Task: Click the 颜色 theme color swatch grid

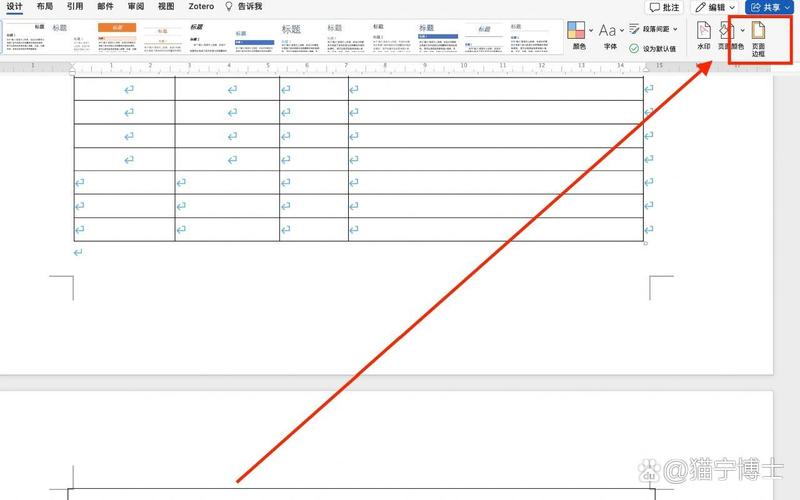Action: click(577, 30)
